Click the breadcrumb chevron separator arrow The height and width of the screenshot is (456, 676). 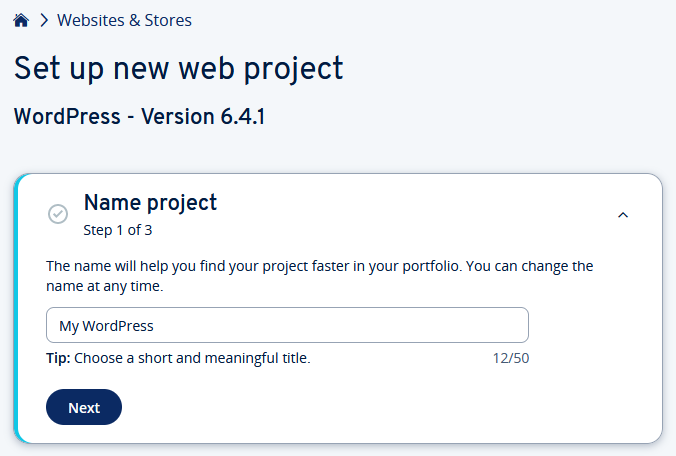[x=44, y=20]
